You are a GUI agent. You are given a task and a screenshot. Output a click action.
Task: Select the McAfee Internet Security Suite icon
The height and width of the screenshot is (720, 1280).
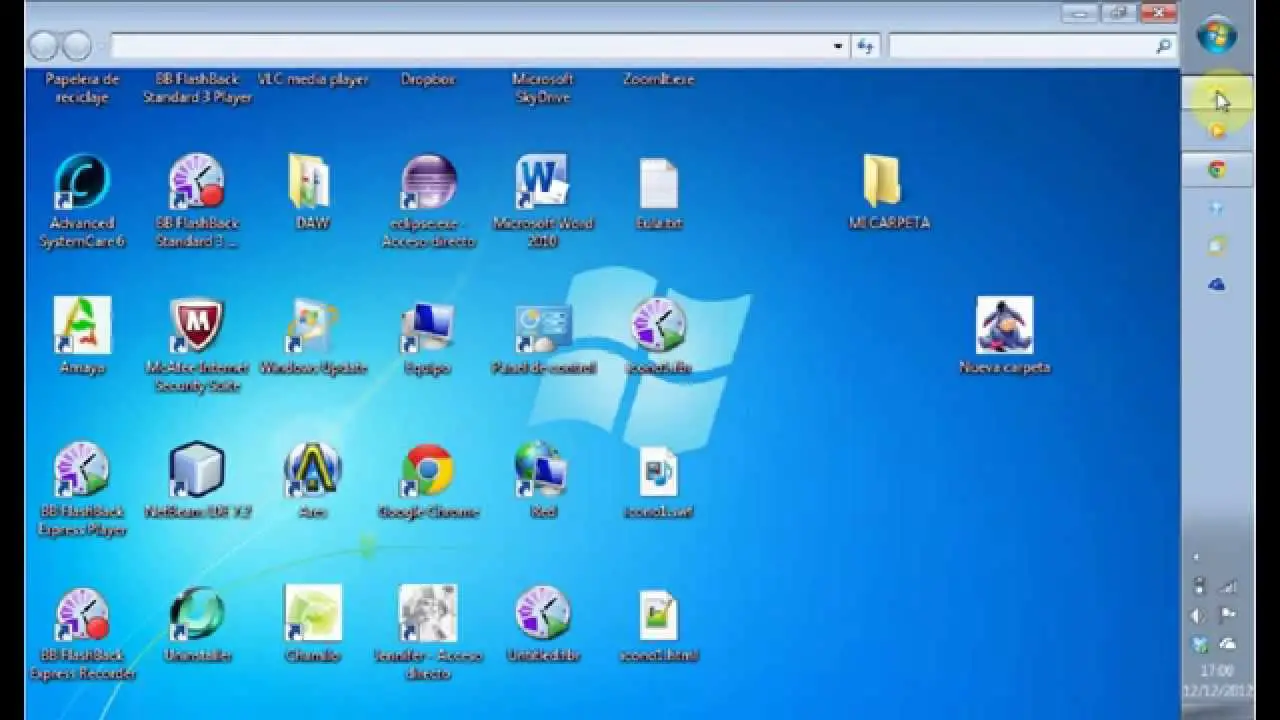(197, 327)
